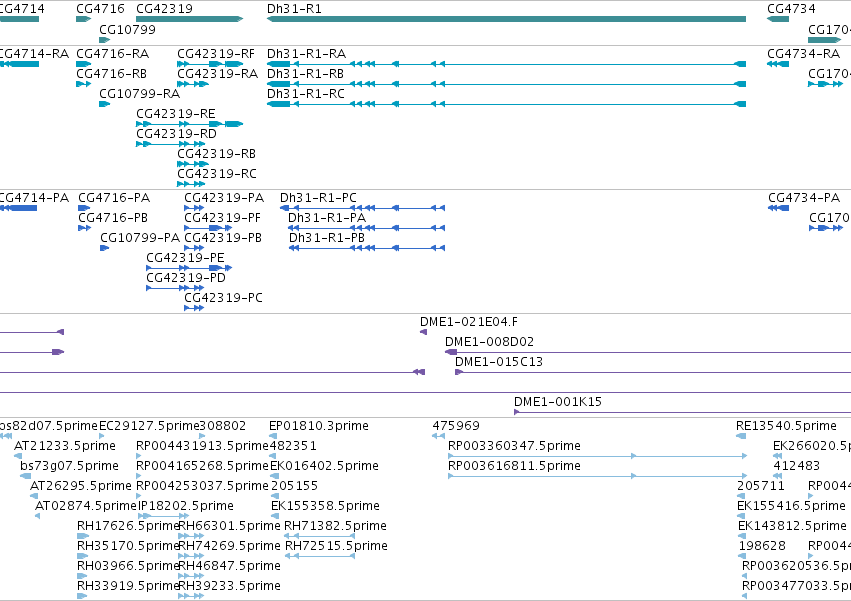
Task: Click EST RH72515.5prime label
Action: 336,547
